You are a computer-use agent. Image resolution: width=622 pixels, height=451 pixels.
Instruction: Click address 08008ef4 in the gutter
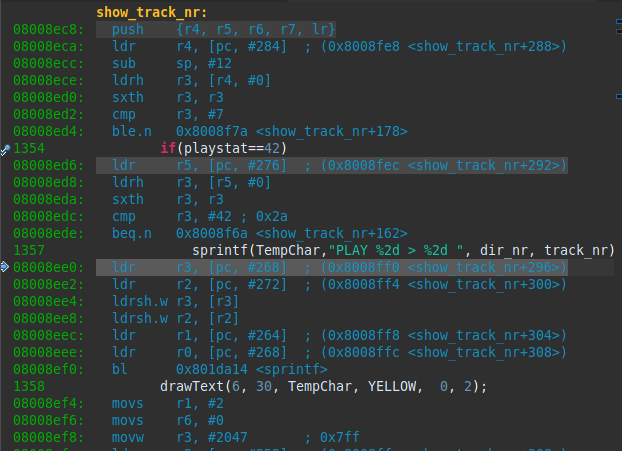tap(48, 404)
